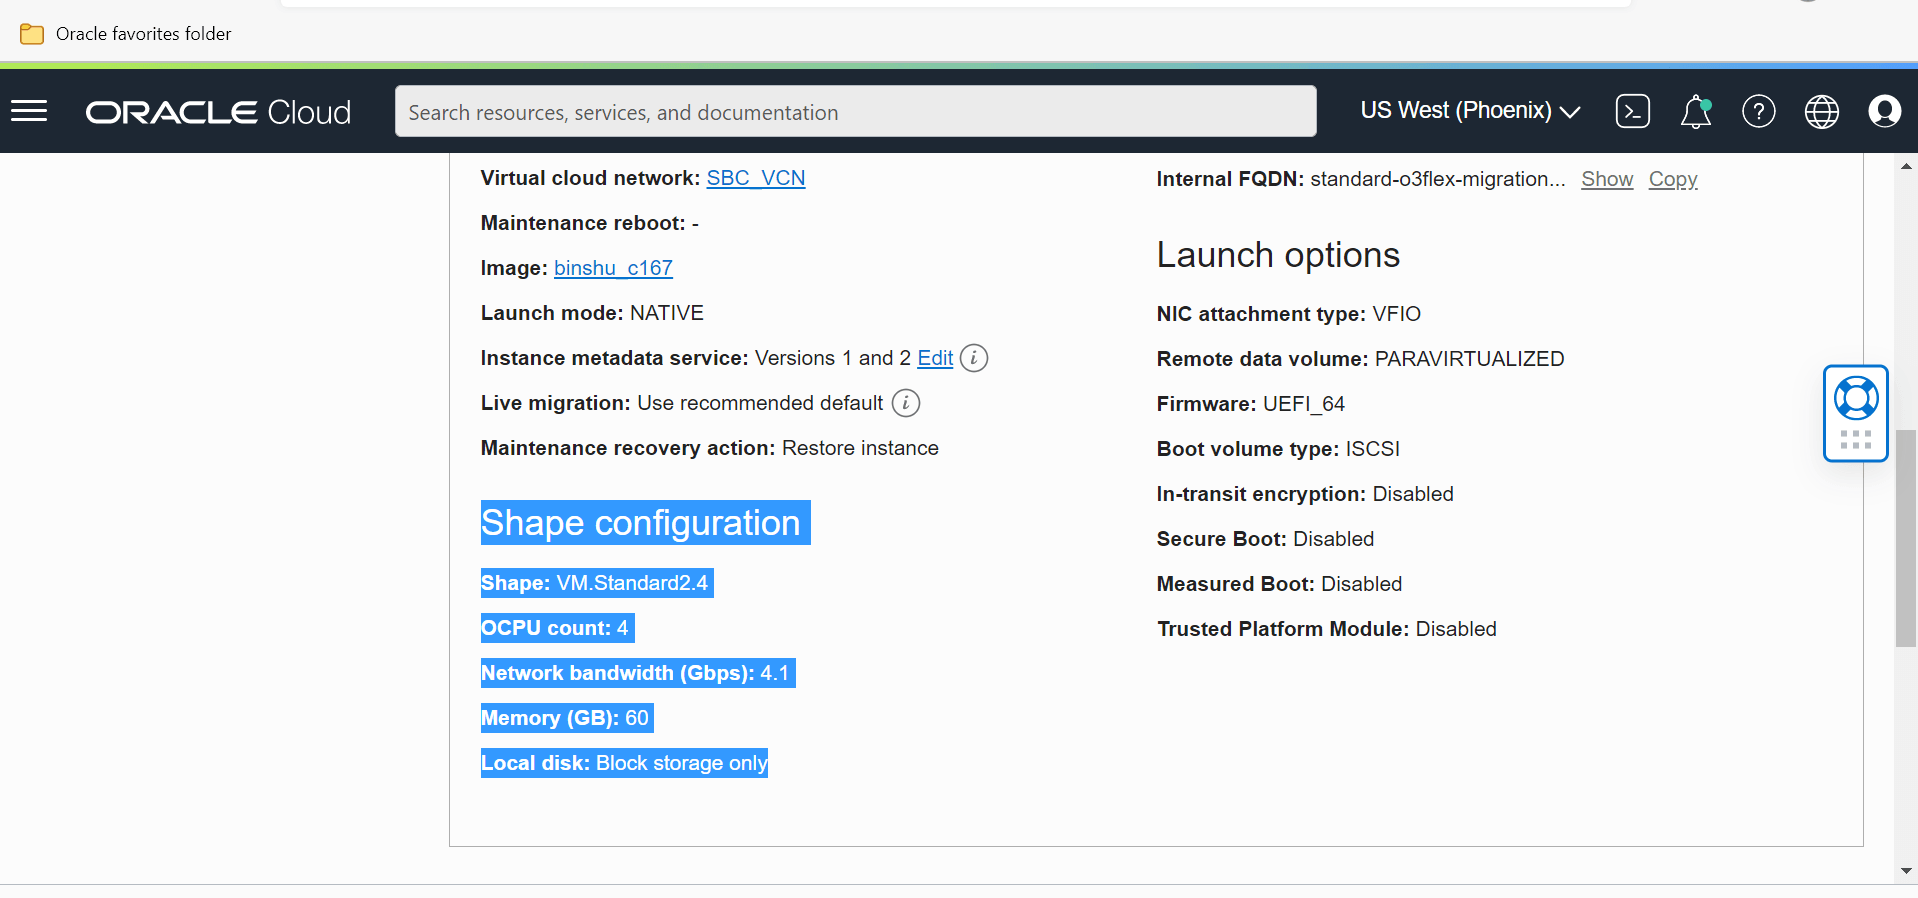
Task: Open the notifications bell
Action: coord(1696,111)
